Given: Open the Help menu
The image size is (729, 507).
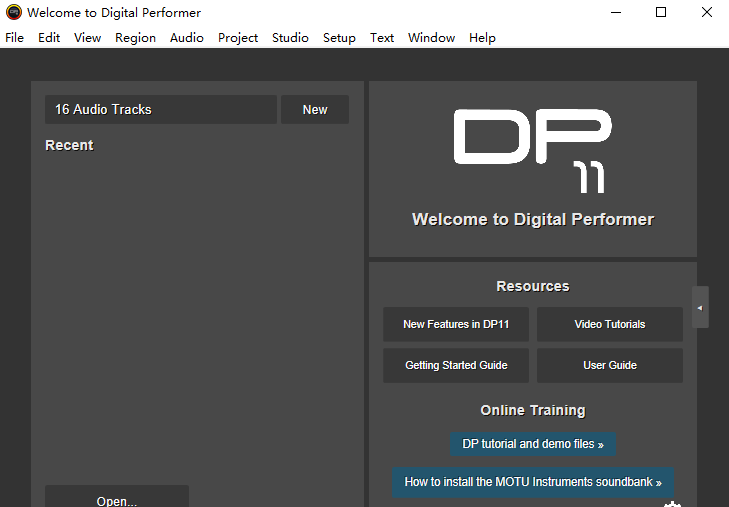Looking at the screenshot, I should 482,38.
